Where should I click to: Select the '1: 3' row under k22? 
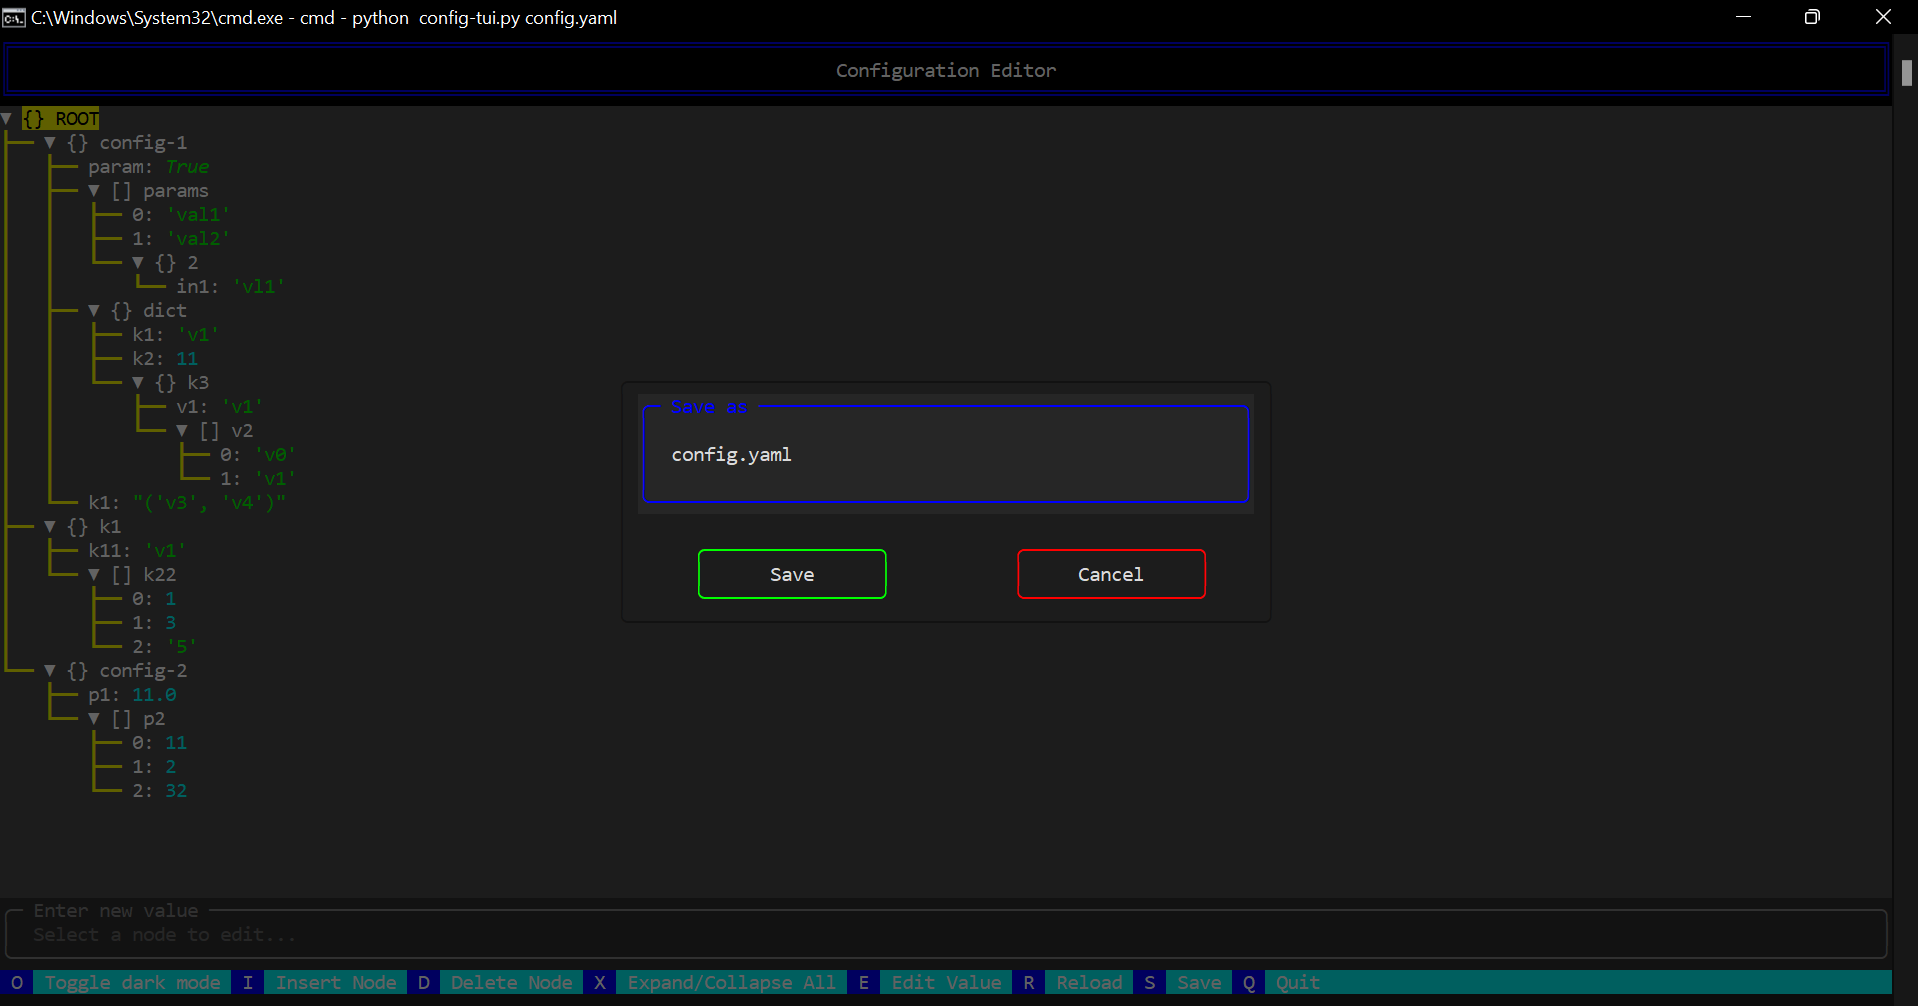pos(154,623)
